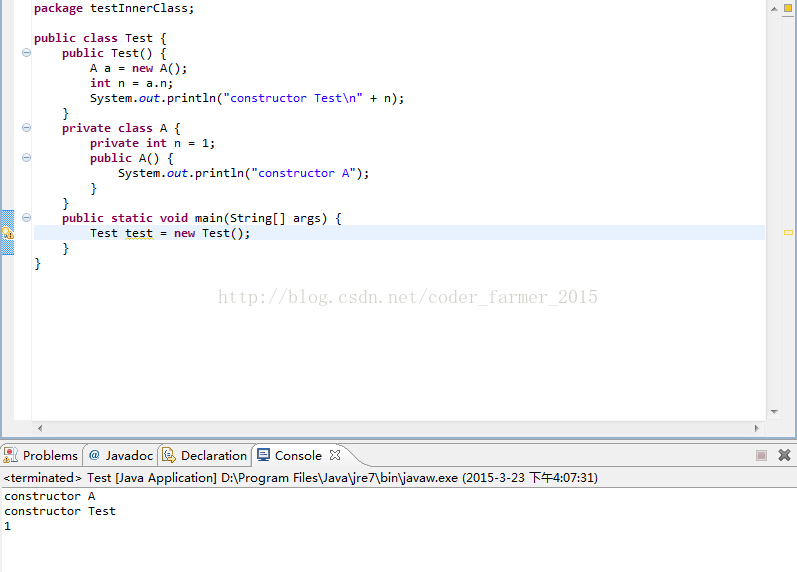Image resolution: width=797 pixels, height=572 pixels.
Task: Open the Javadoc tab
Action: 121,456
